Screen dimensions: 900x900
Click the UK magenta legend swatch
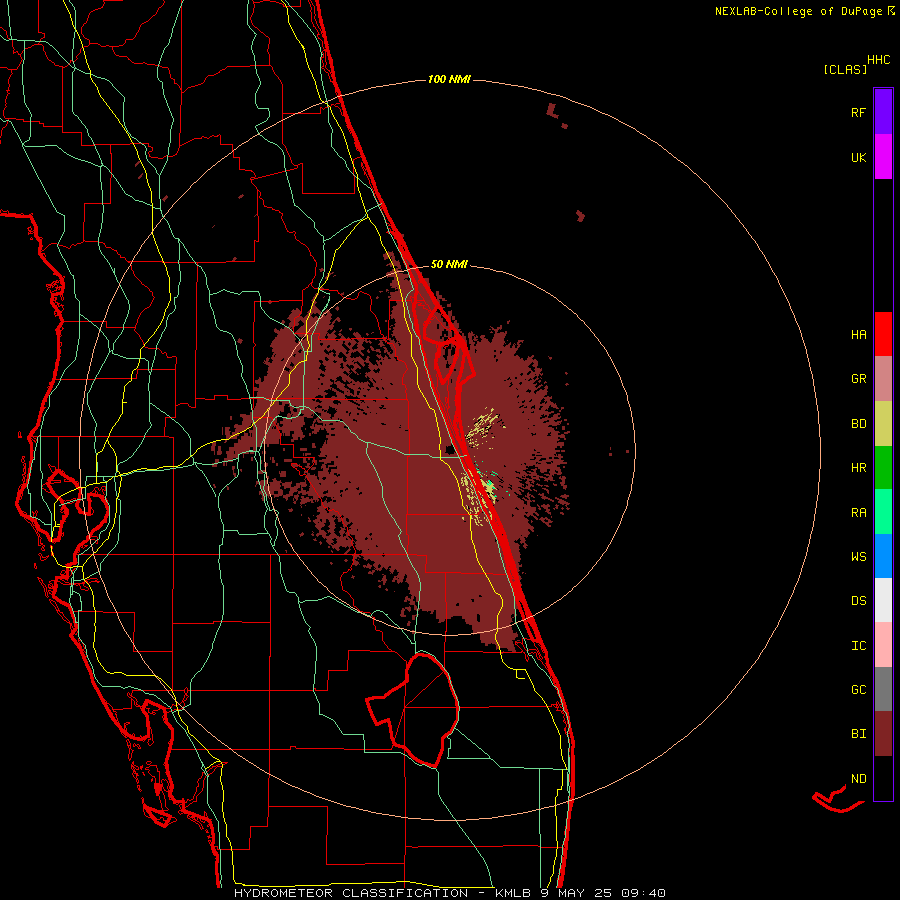883,157
